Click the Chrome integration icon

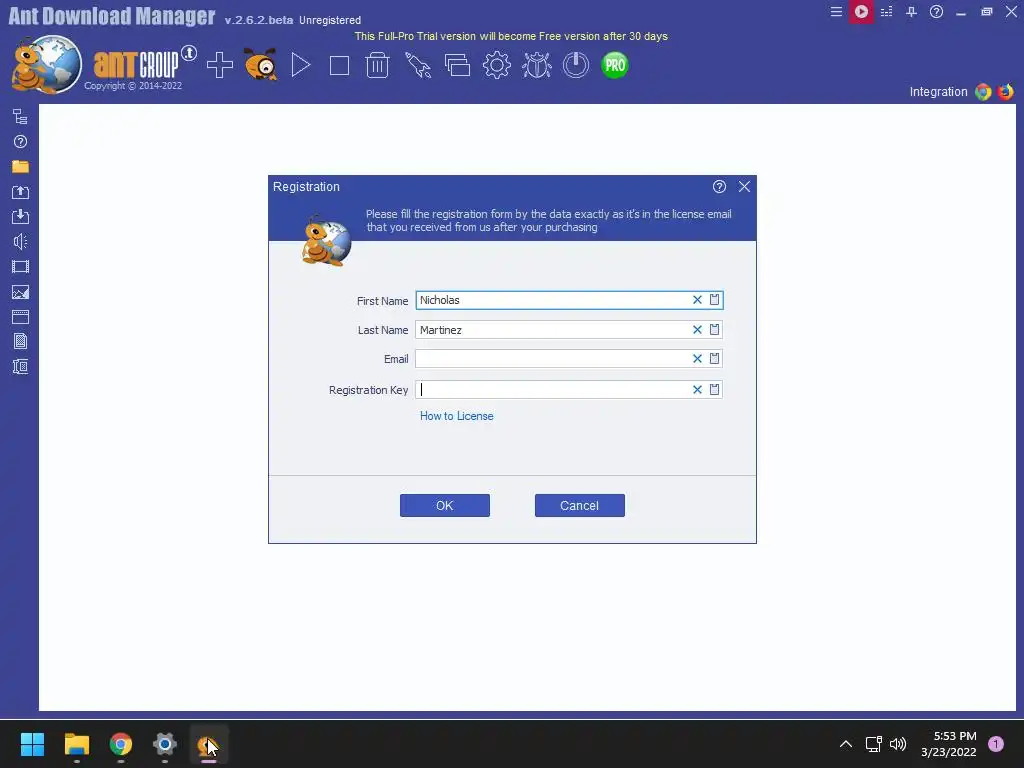983,91
